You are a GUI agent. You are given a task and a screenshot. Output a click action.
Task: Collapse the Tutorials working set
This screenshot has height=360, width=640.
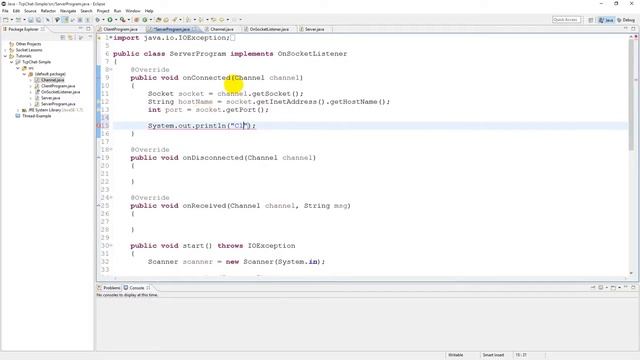[x=6, y=56]
